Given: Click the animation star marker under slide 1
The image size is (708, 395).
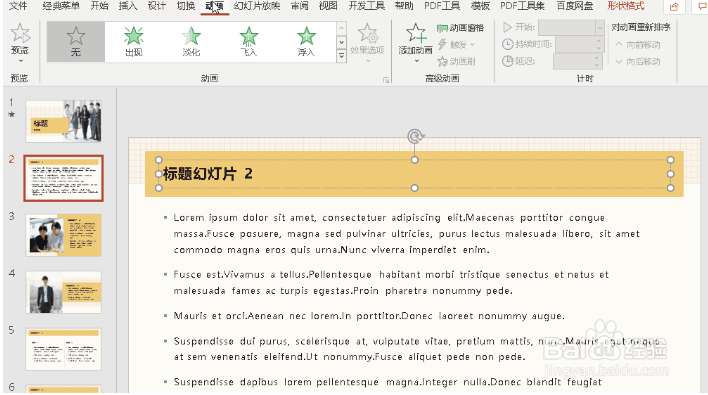Looking at the screenshot, I should click(12, 115).
